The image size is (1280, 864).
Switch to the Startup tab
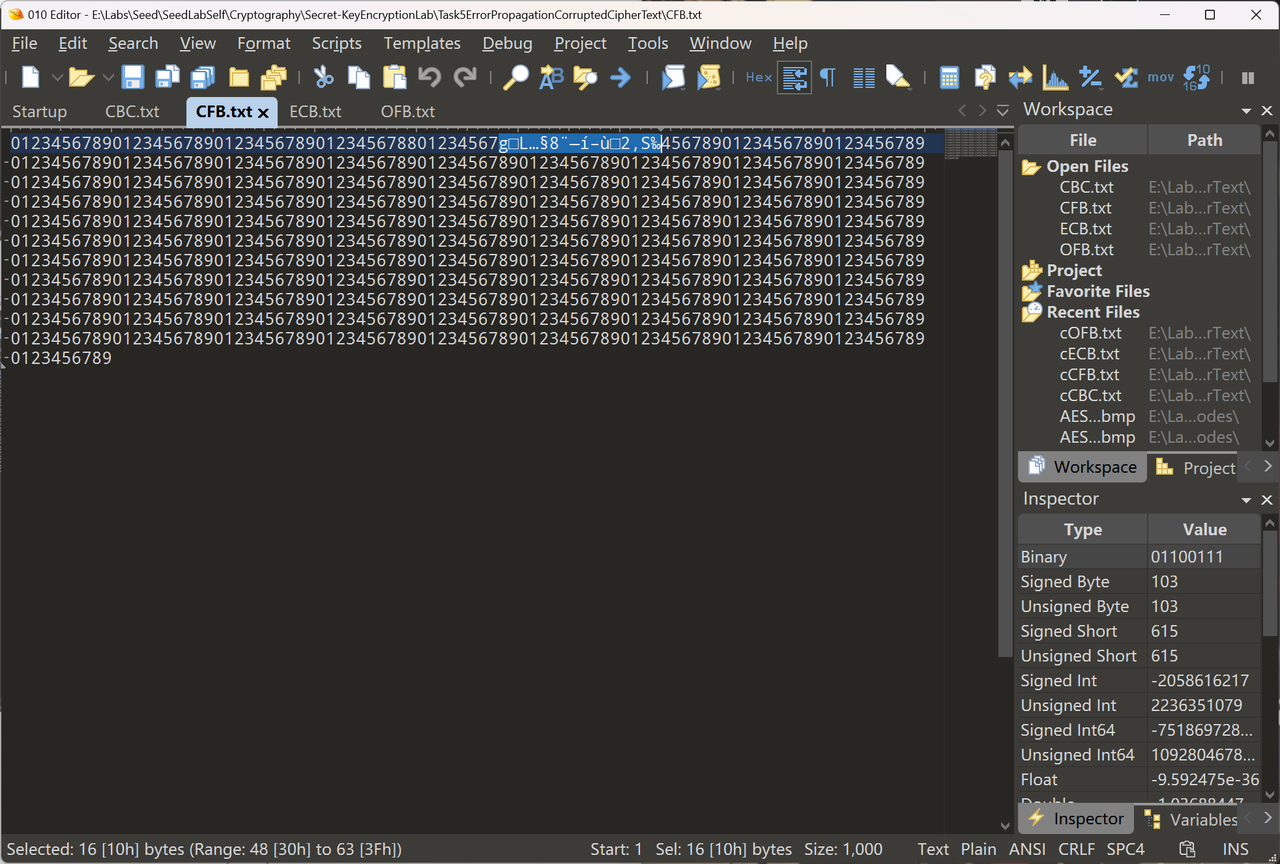pyautogui.click(x=39, y=111)
